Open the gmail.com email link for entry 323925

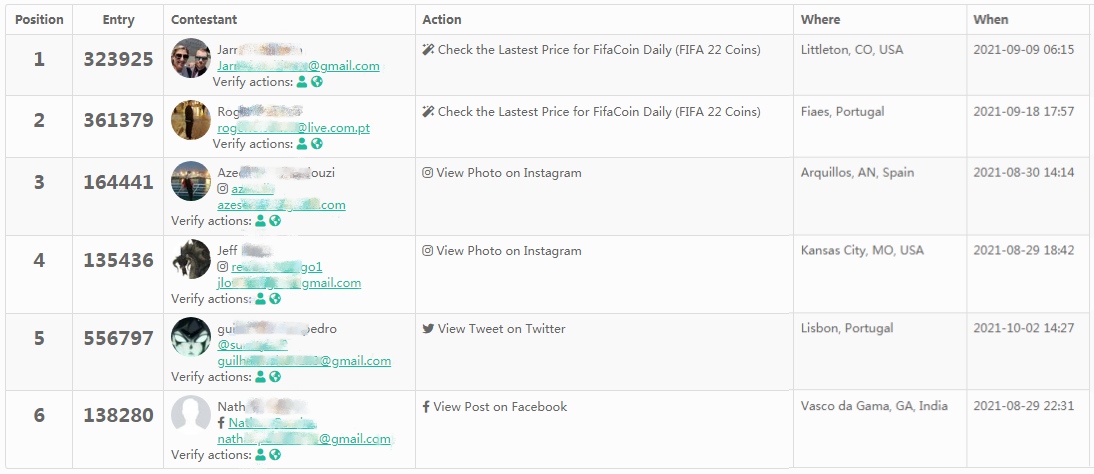298,66
